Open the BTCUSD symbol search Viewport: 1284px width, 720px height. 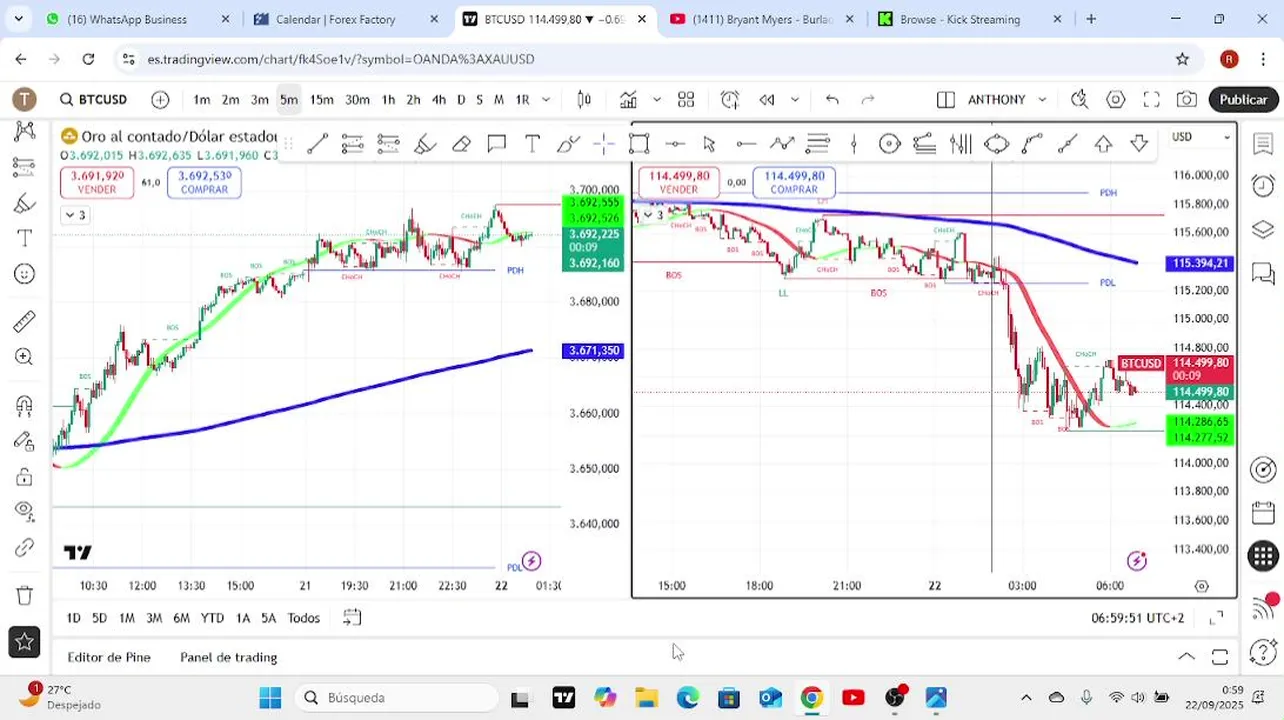click(93, 99)
